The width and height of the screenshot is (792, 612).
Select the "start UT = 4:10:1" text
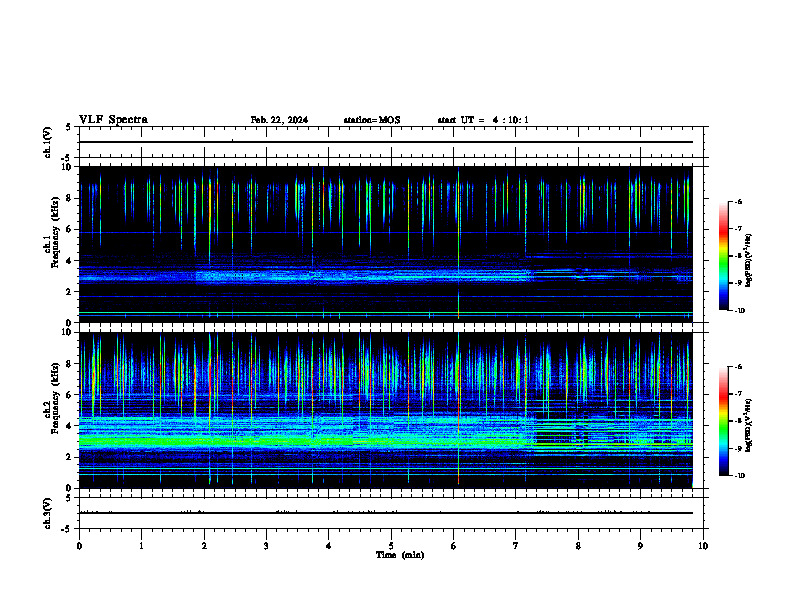483,120
